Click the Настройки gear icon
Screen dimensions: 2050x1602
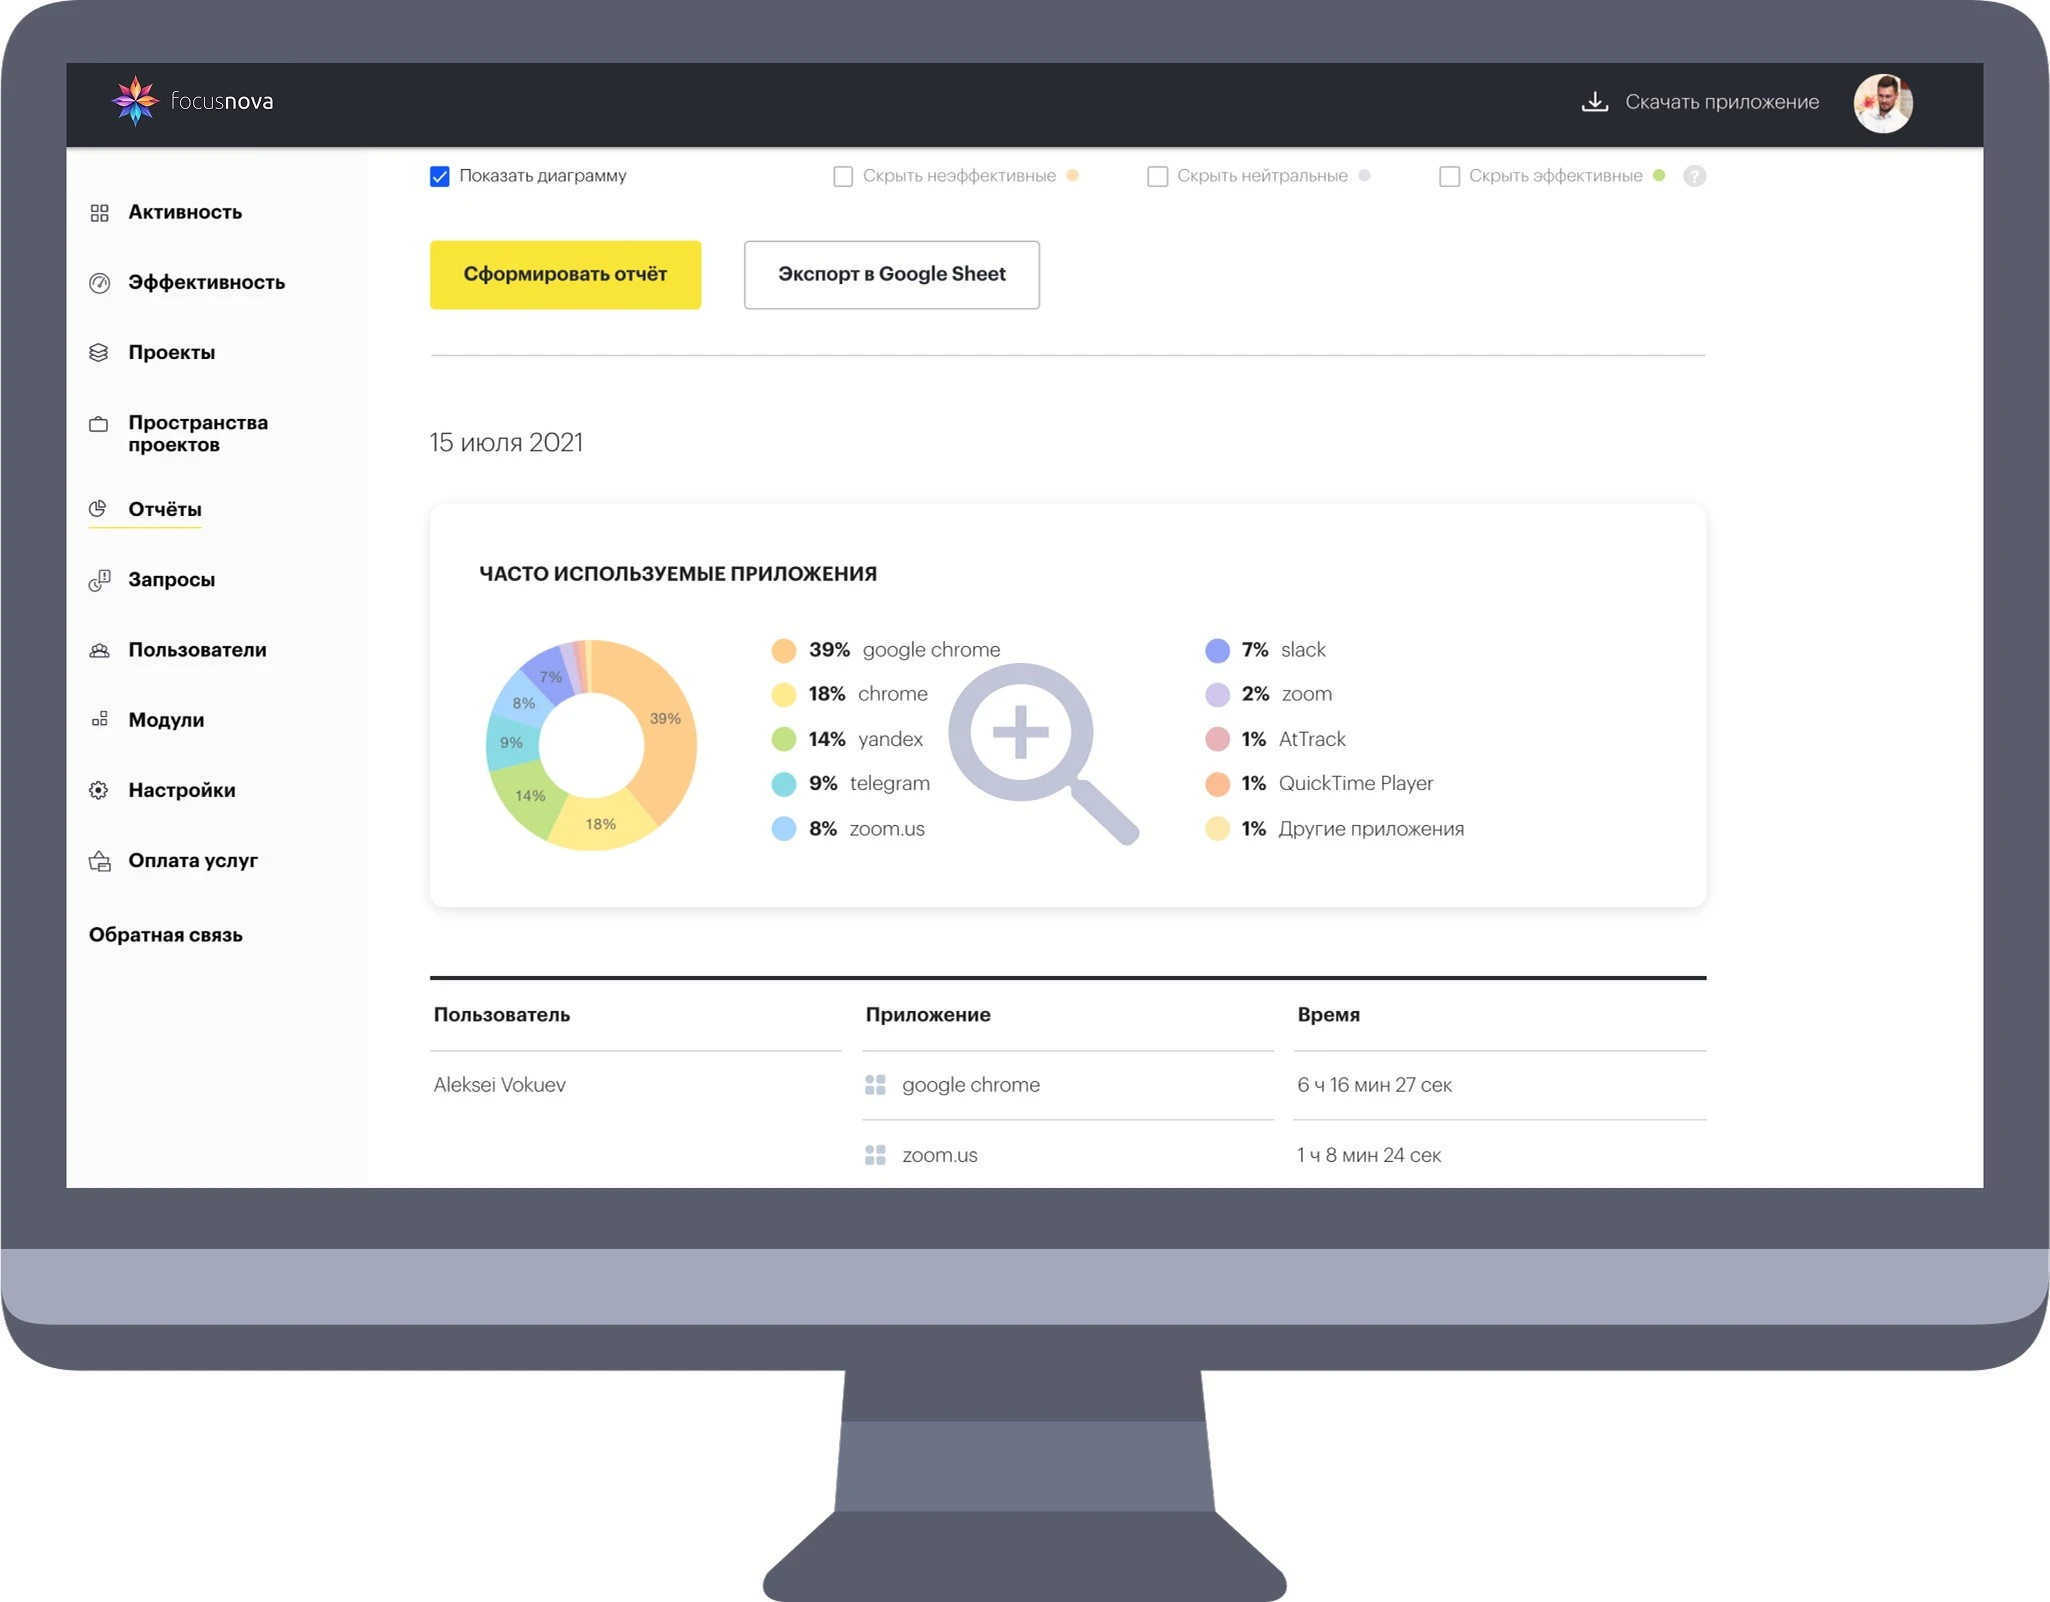(x=99, y=791)
